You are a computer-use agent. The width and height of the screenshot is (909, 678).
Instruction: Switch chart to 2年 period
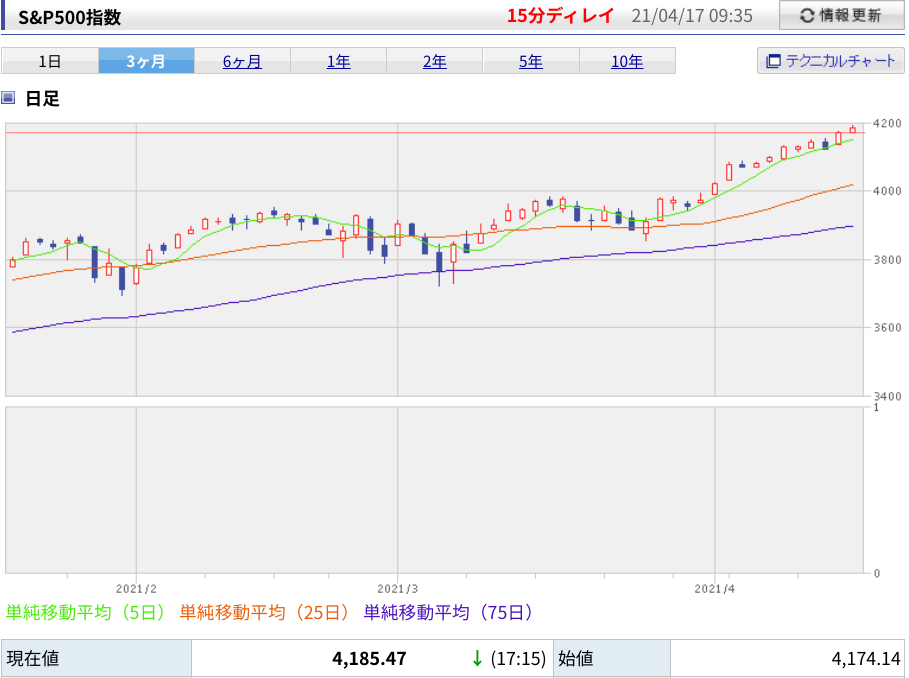(434, 61)
